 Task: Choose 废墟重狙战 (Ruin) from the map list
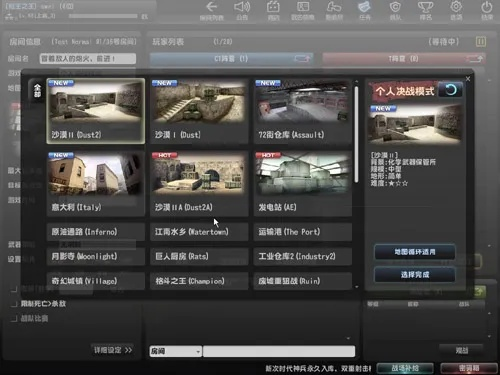(303, 281)
